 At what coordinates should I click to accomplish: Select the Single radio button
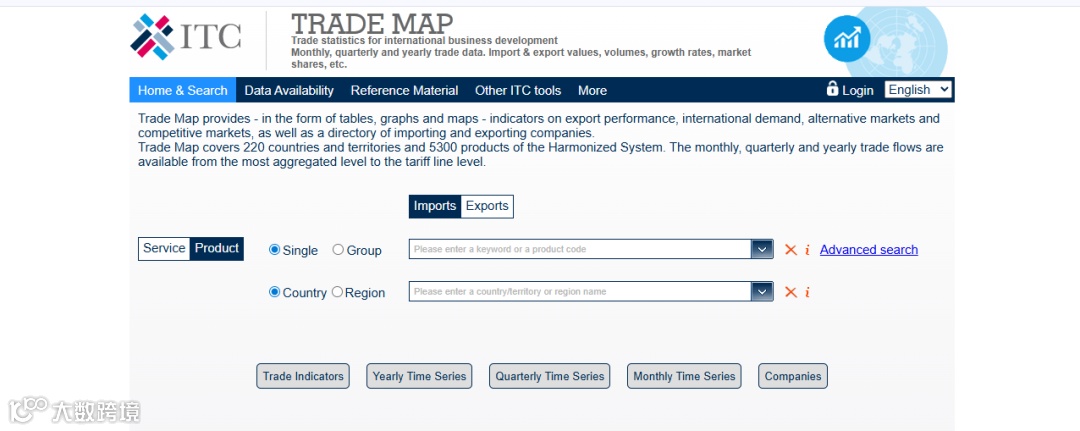click(274, 250)
